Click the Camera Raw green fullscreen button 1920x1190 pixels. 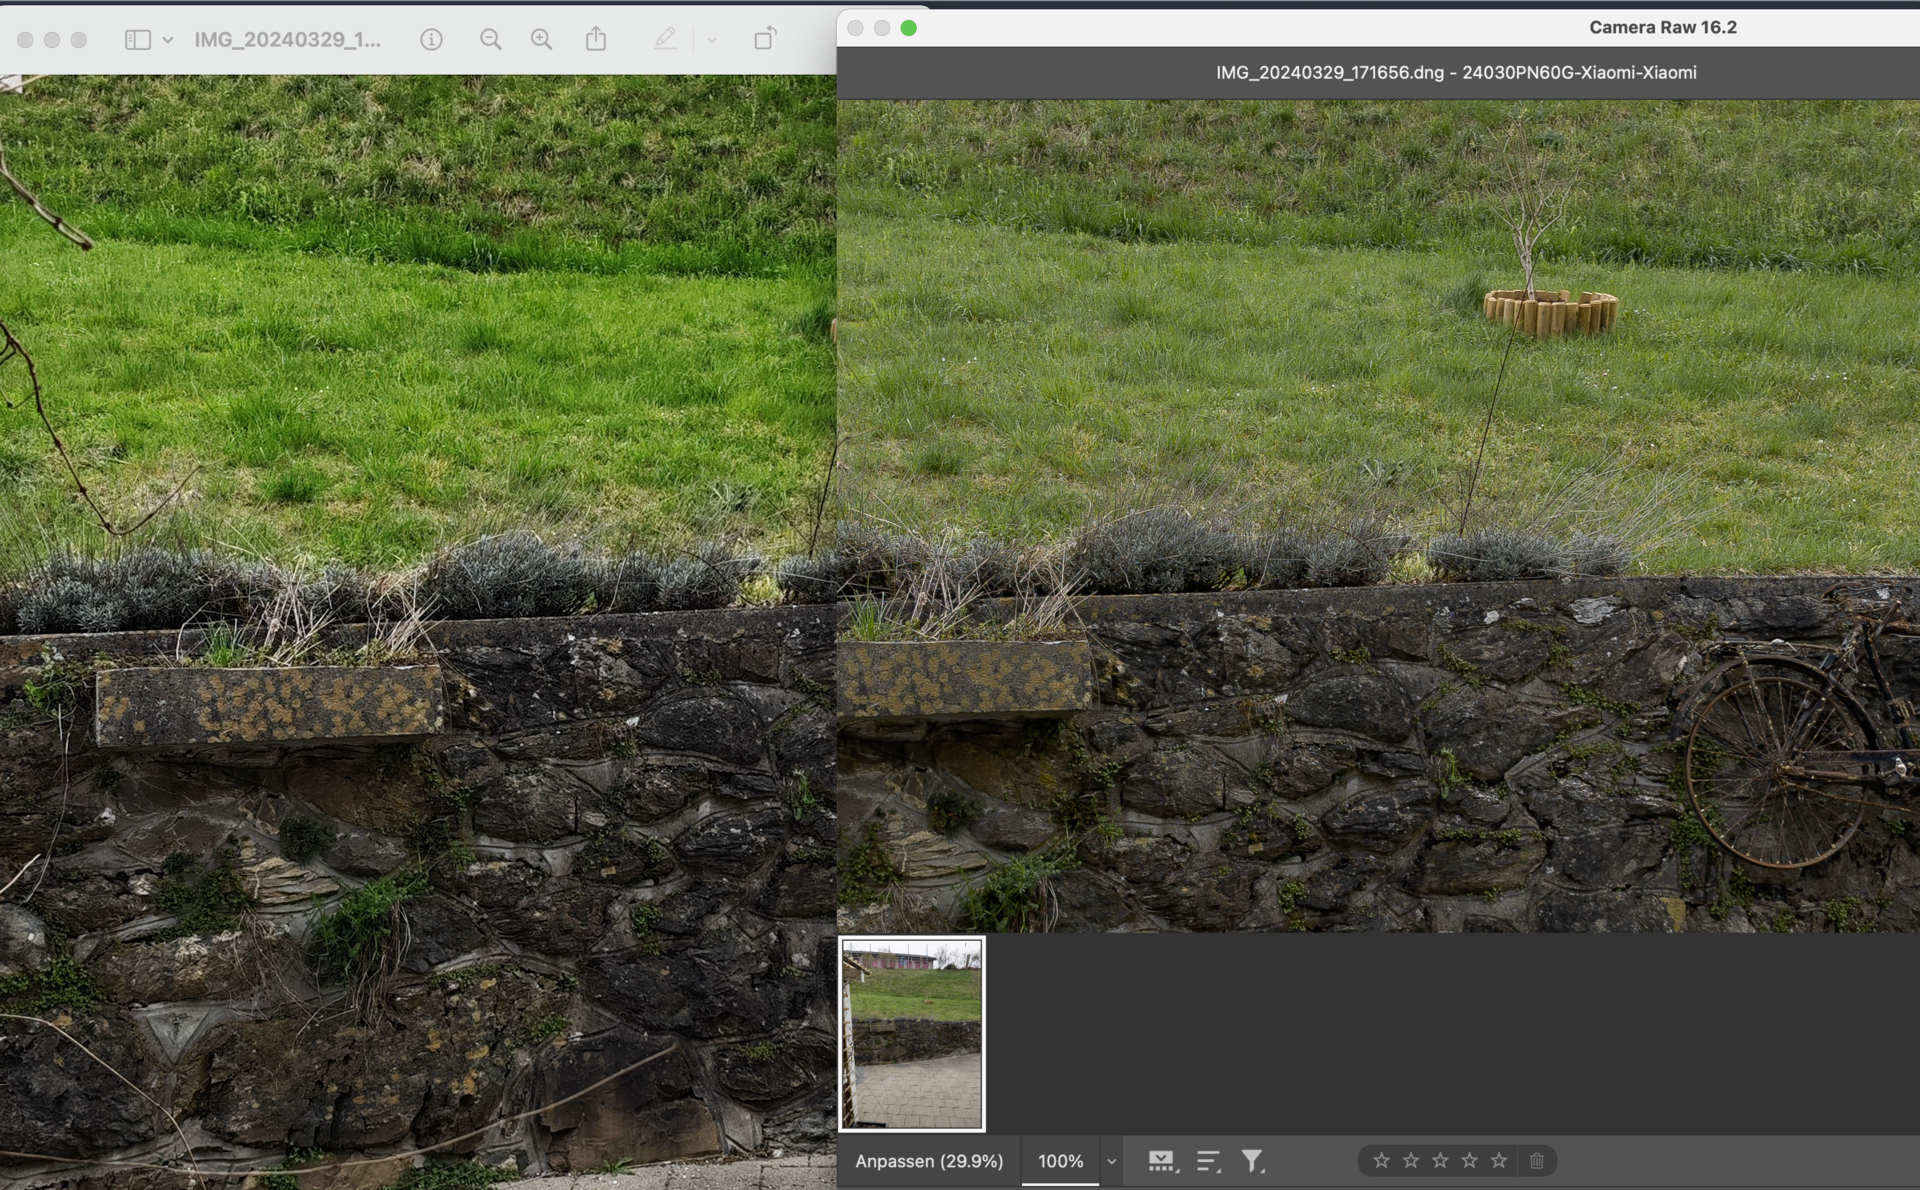click(908, 28)
